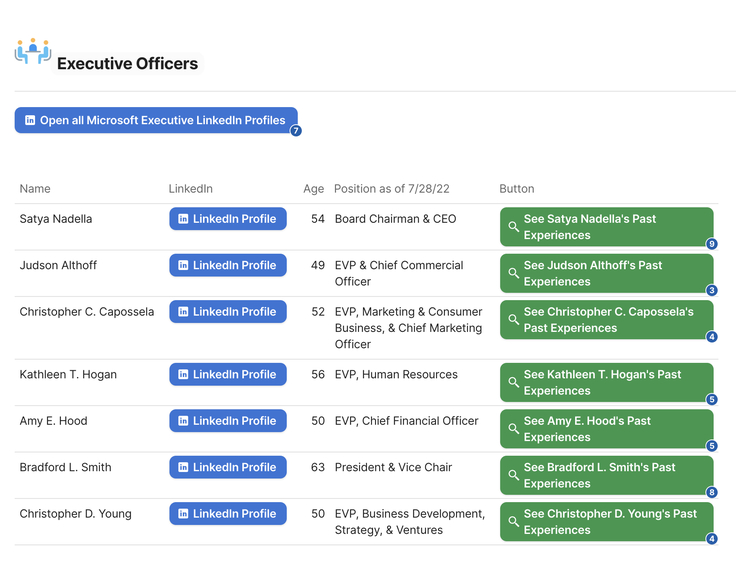Click age 49 in Judson Althoff's row
Screen dimensions: 736x573
(318, 265)
